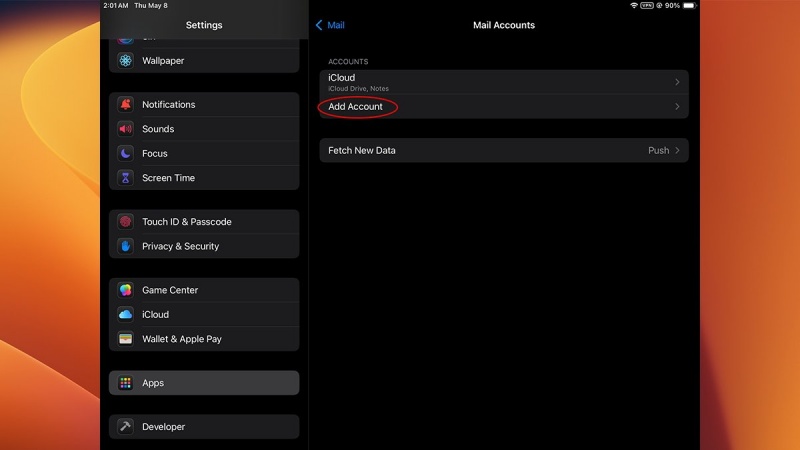Open Fetch New Data
The image size is (800, 450).
(504, 151)
